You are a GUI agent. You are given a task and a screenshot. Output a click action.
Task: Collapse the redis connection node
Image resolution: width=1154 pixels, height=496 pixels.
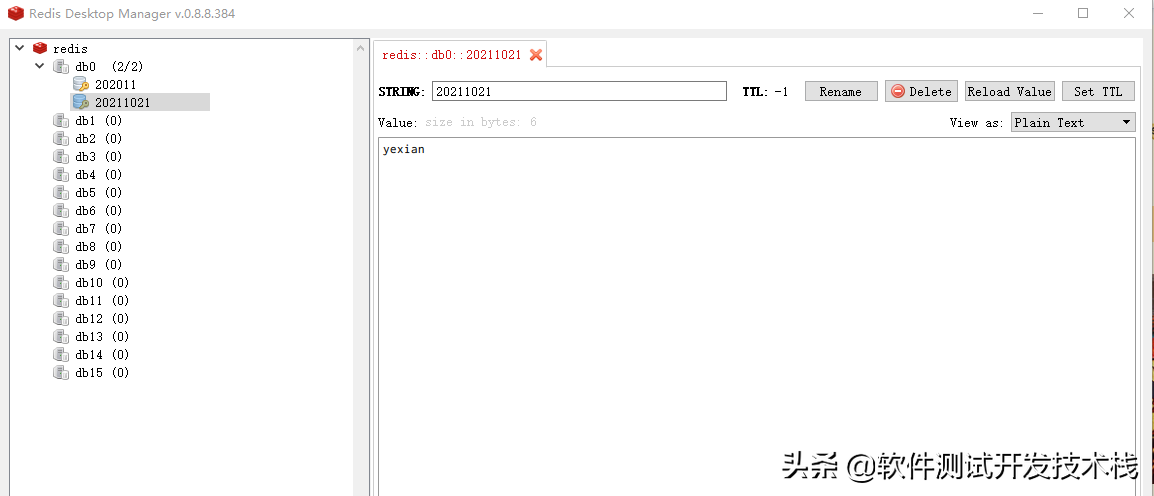(20, 48)
